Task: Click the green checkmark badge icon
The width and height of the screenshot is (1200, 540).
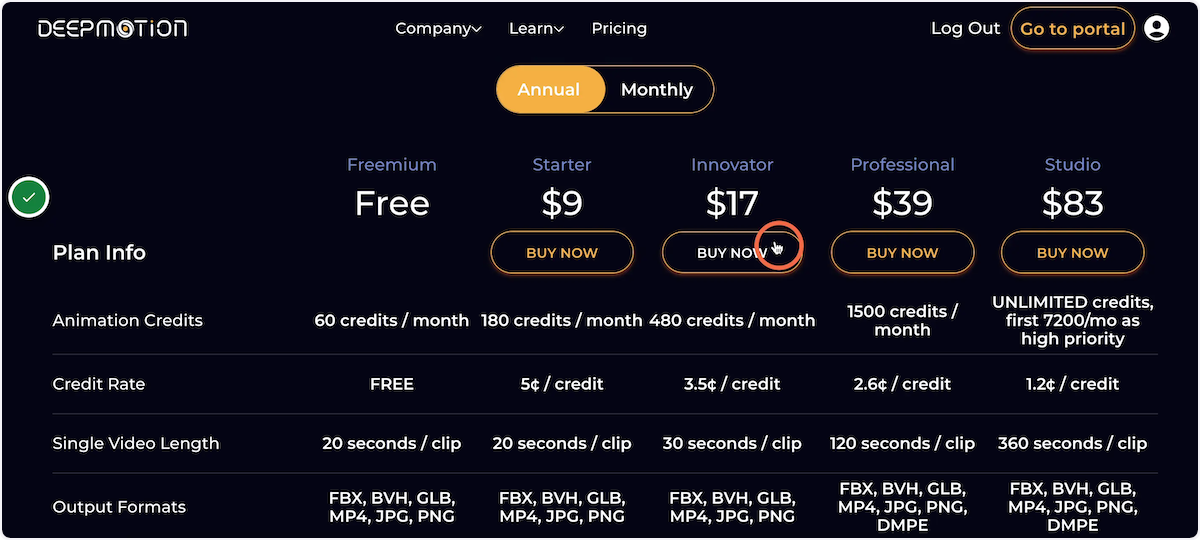Action: [x=29, y=197]
